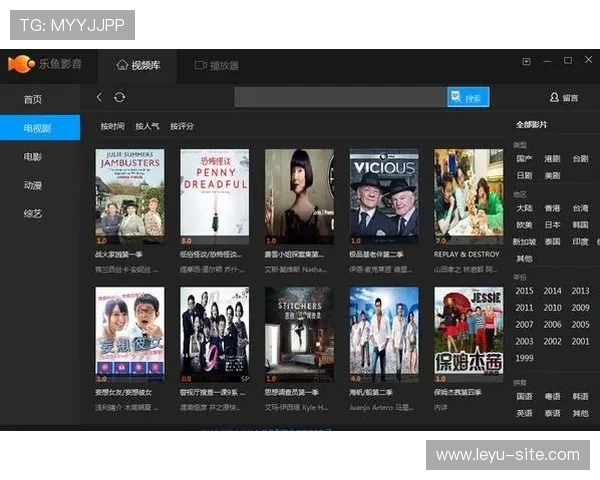
Task: Switch to the 播放器 tab
Action: click(217, 66)
